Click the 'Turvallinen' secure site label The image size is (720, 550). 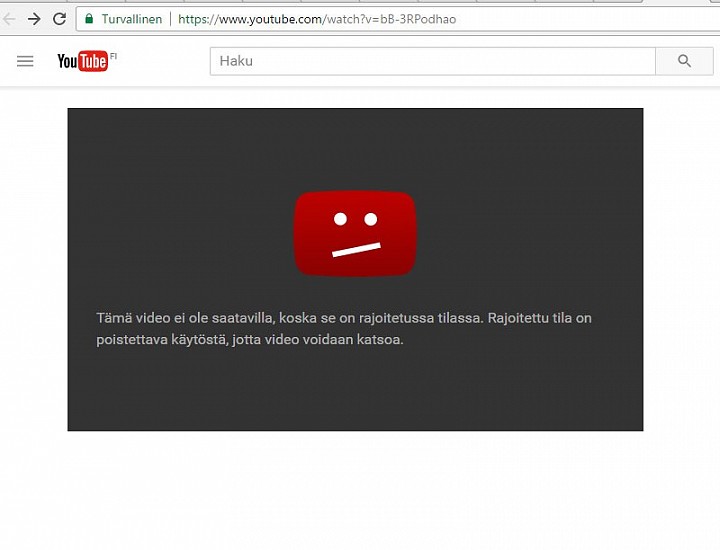[132, 19]
